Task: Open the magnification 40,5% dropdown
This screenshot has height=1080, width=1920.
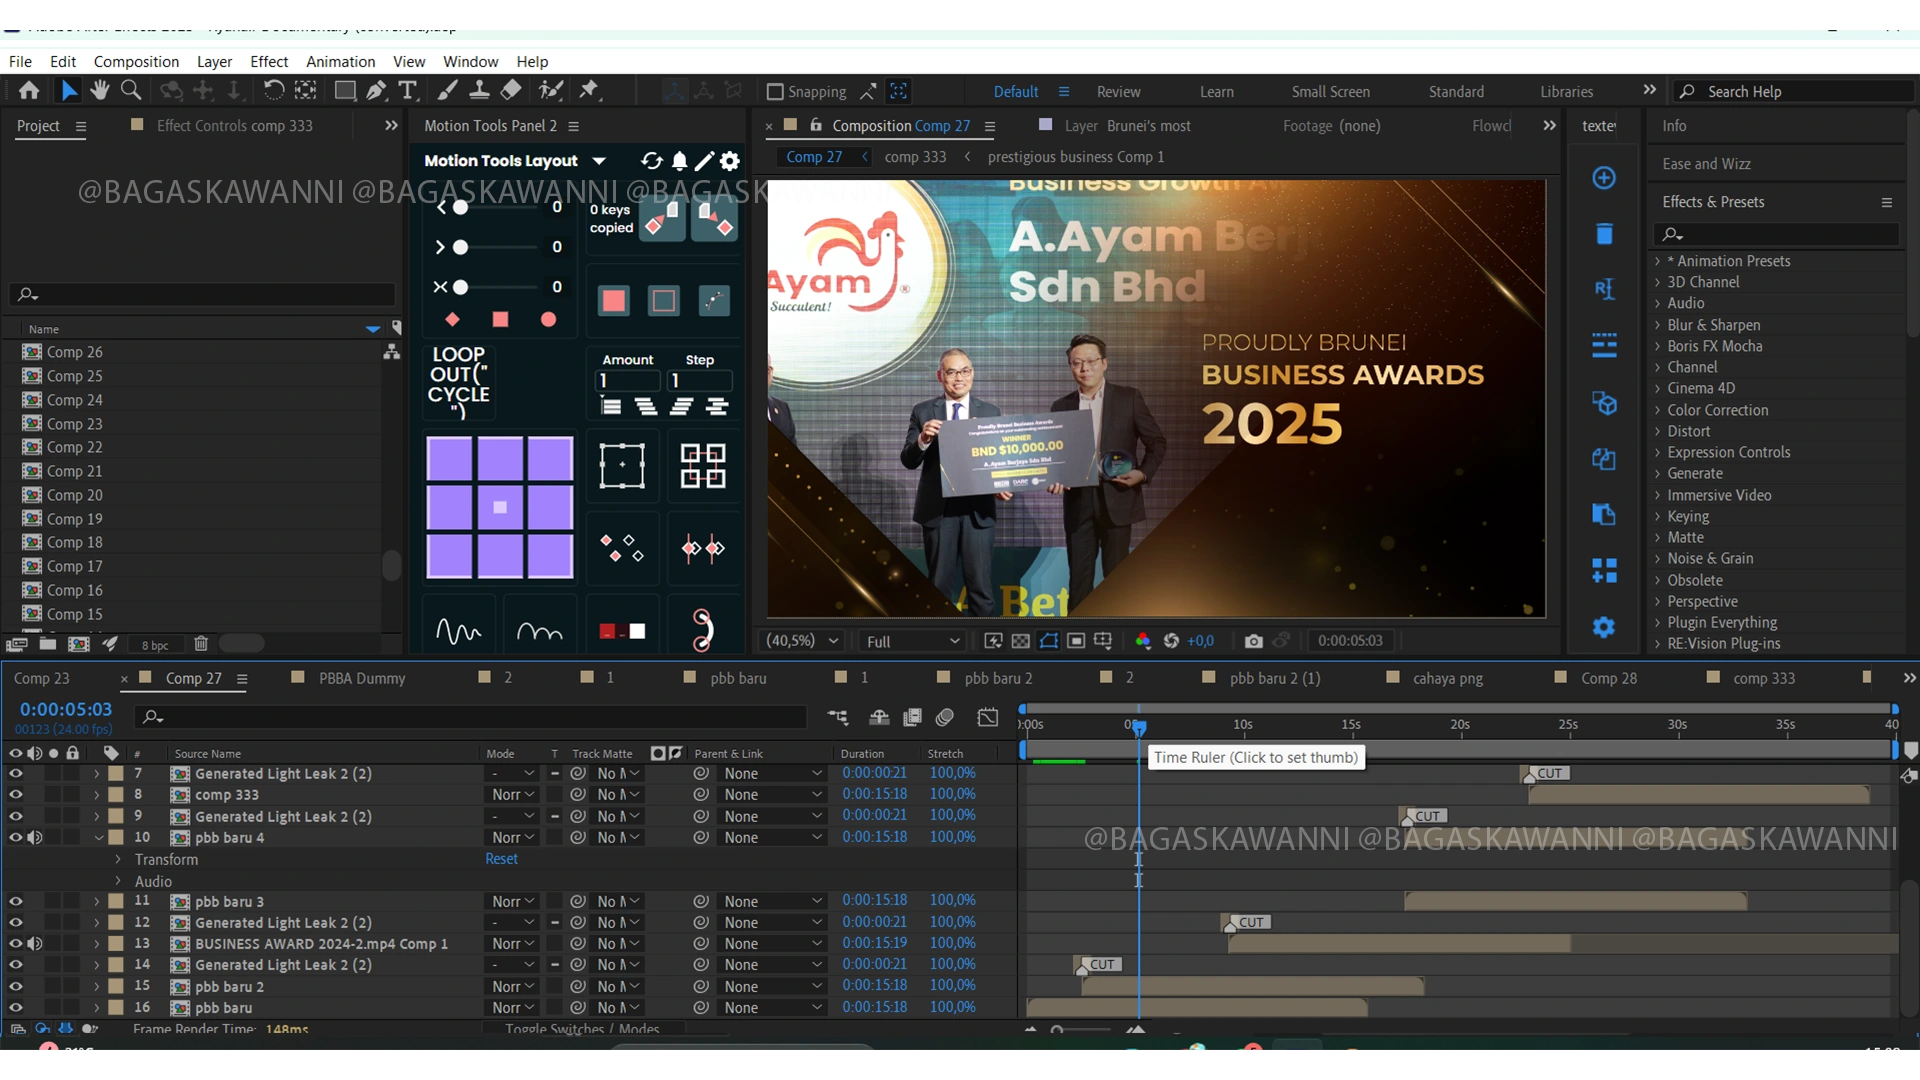Action: point(802,641)
